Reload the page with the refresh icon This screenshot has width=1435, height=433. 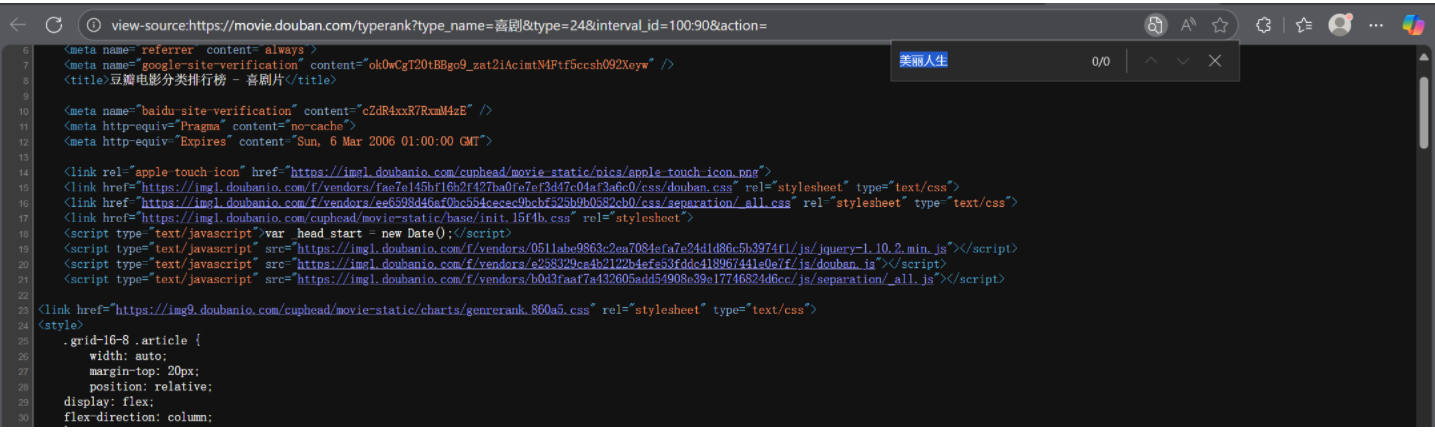54,24
